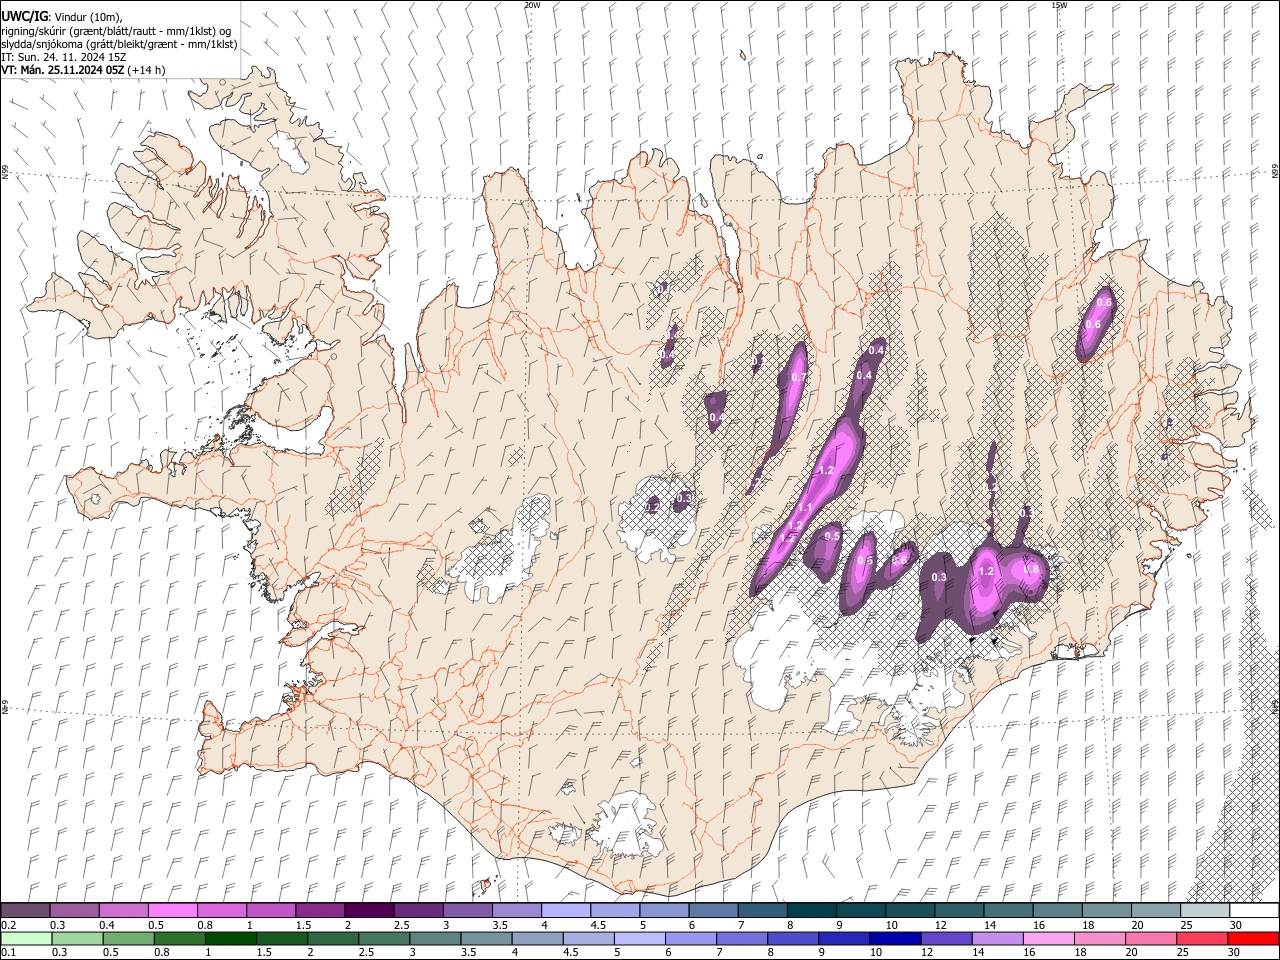Image resolution: width=1280 pixels, height=960 pixels.
Task: Click the rose-red 25 swatch on rain scale
Action: [x=1201, y=938]
